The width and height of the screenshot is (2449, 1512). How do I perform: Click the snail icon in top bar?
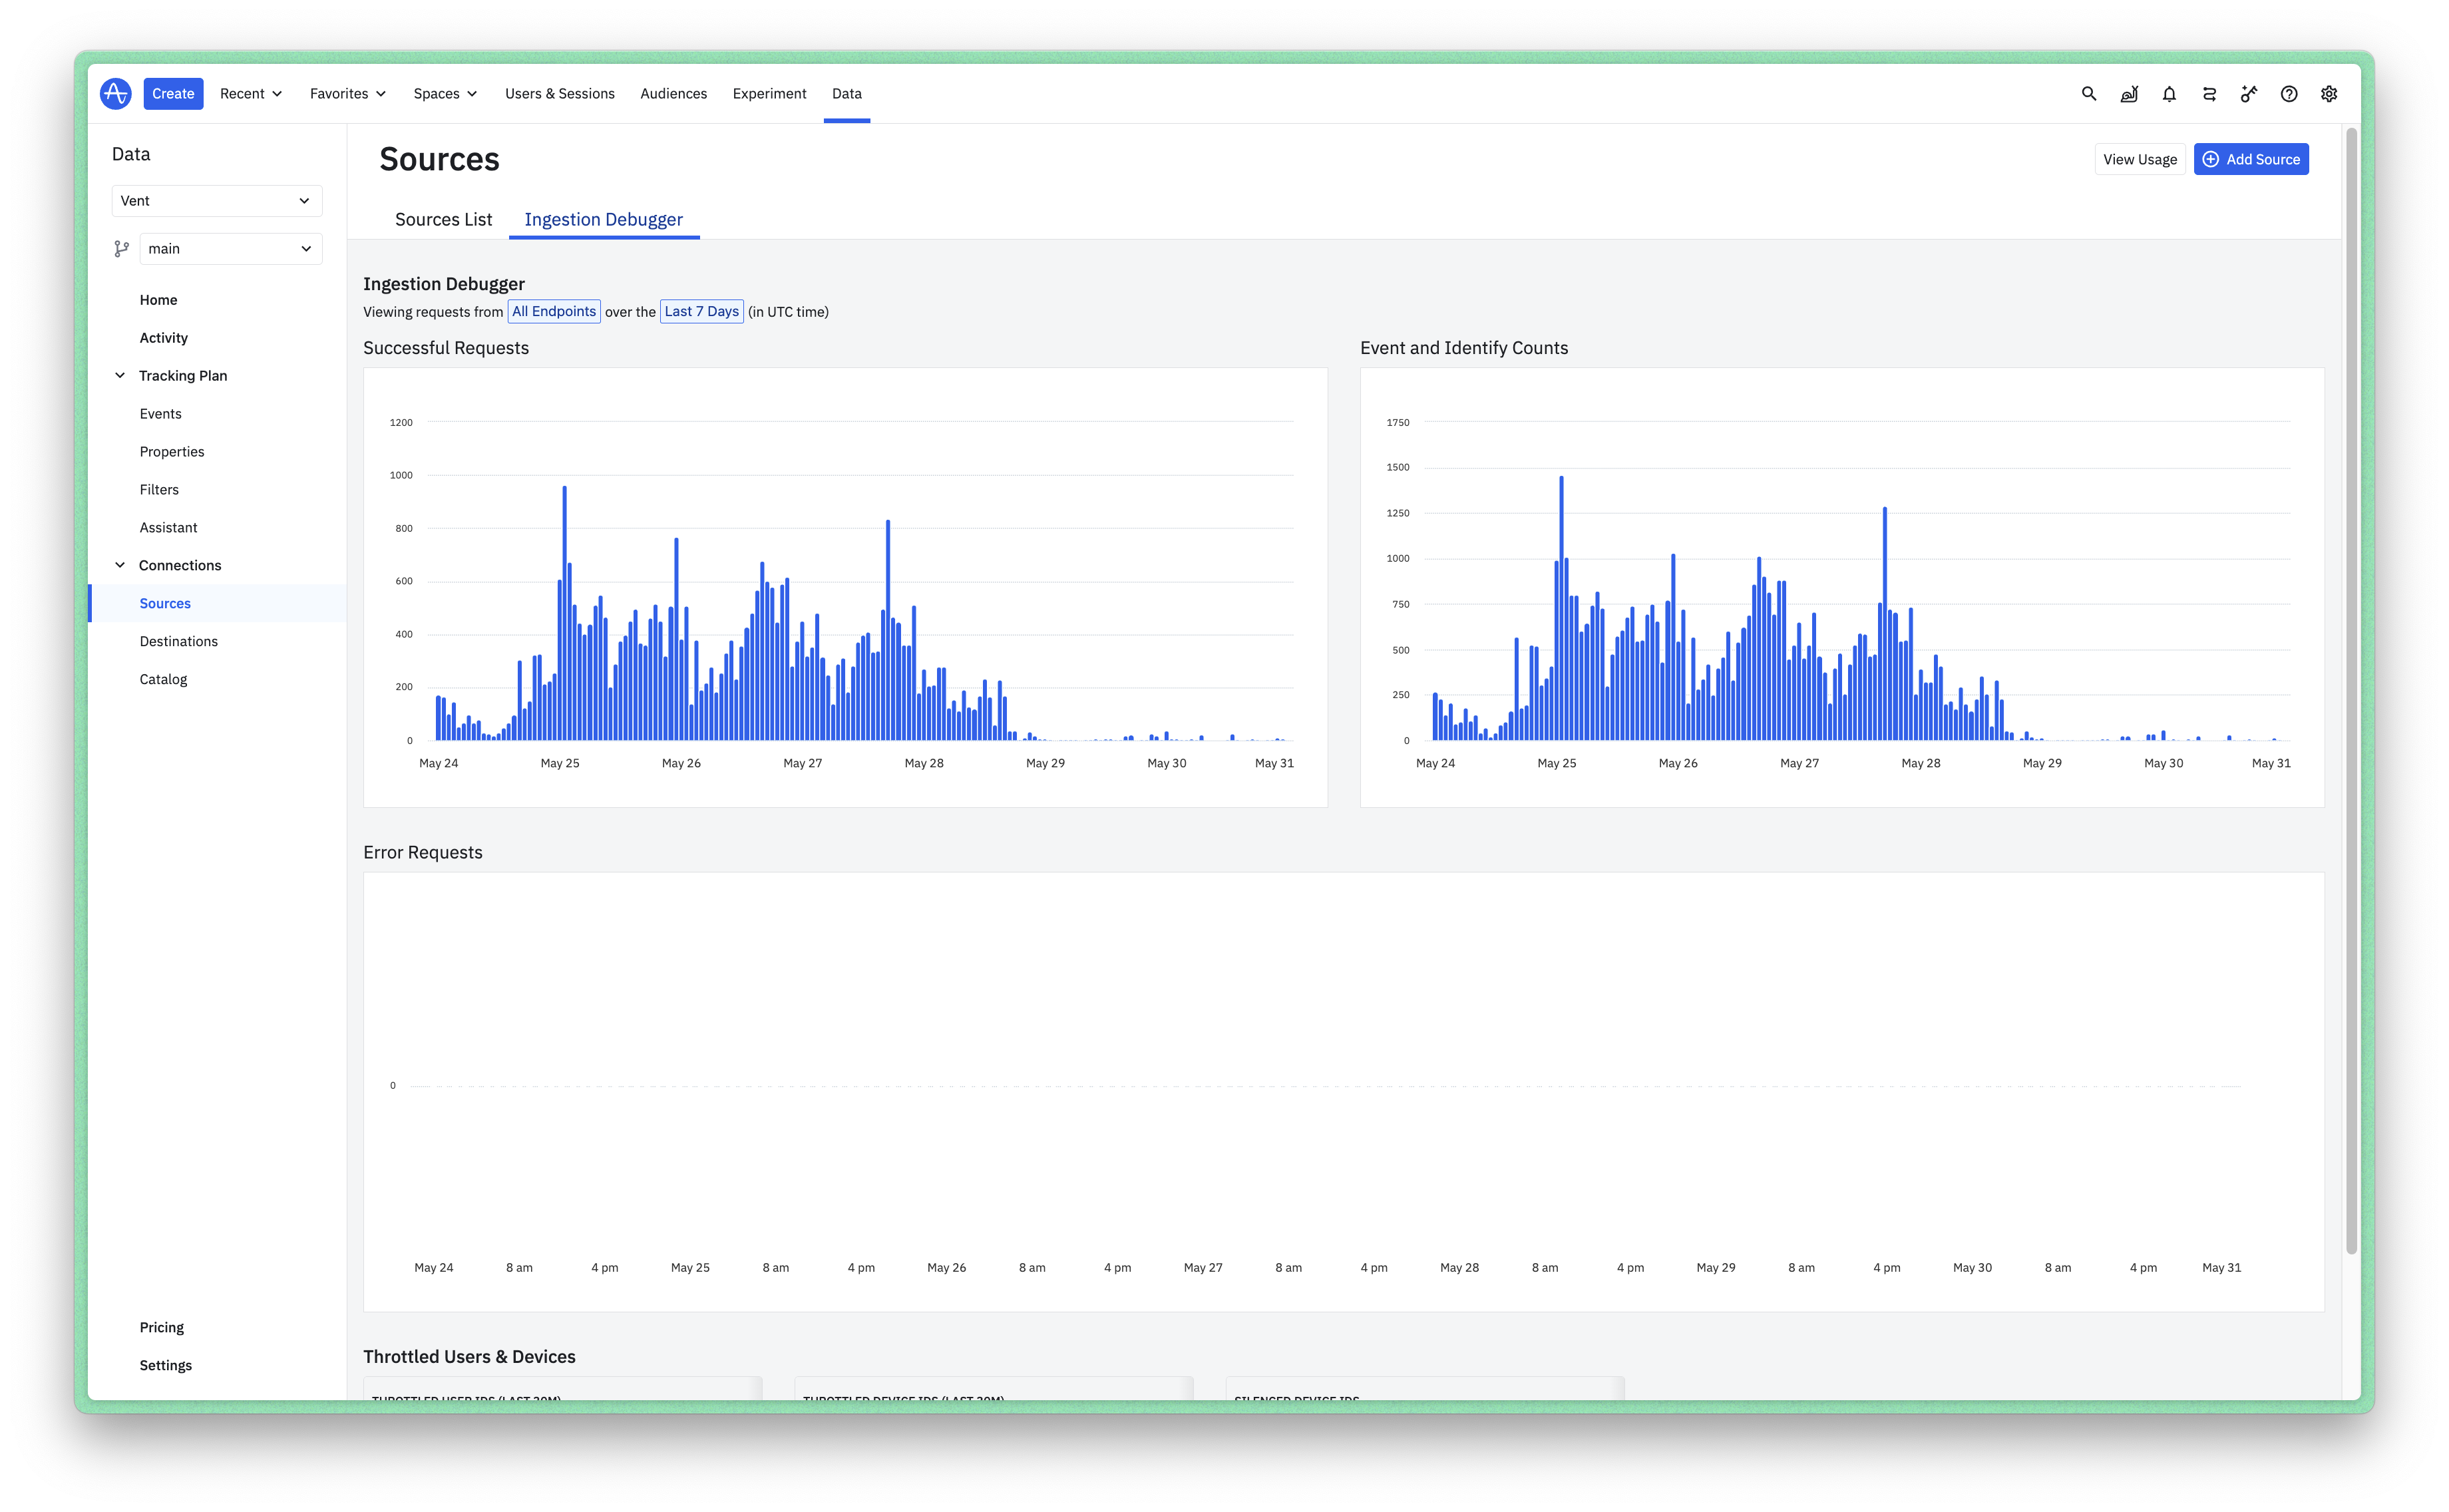pyautogui.click(x=2129, y=94)
